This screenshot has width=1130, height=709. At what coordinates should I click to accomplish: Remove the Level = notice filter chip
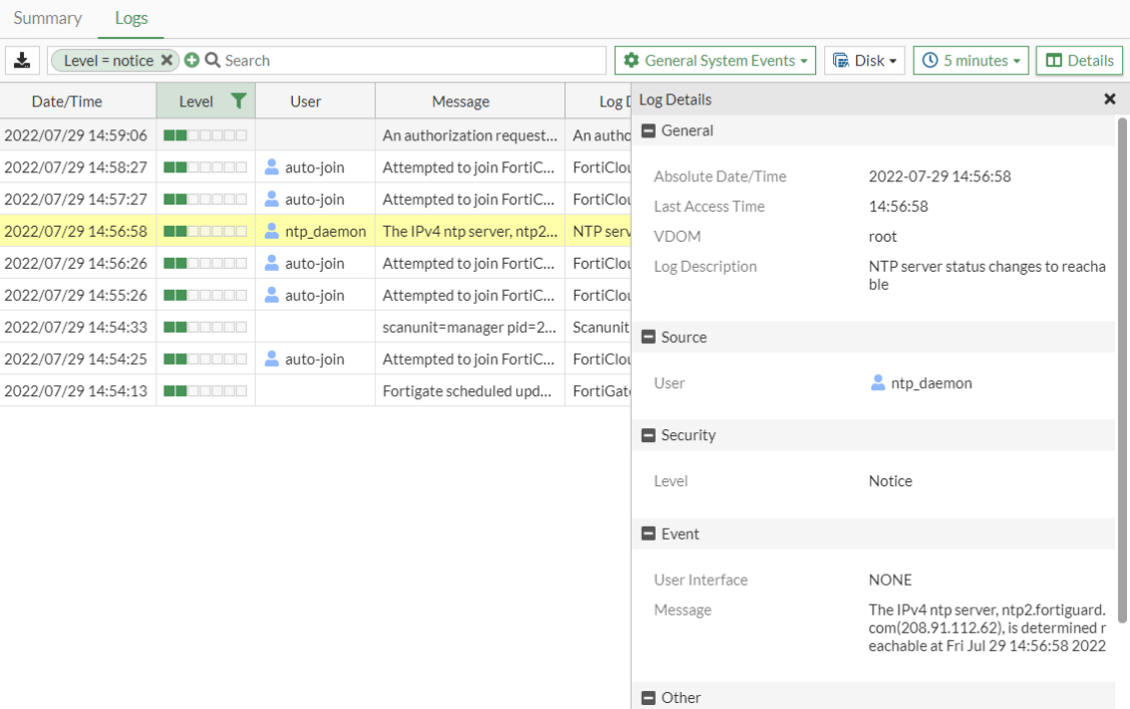coord(167,60)
